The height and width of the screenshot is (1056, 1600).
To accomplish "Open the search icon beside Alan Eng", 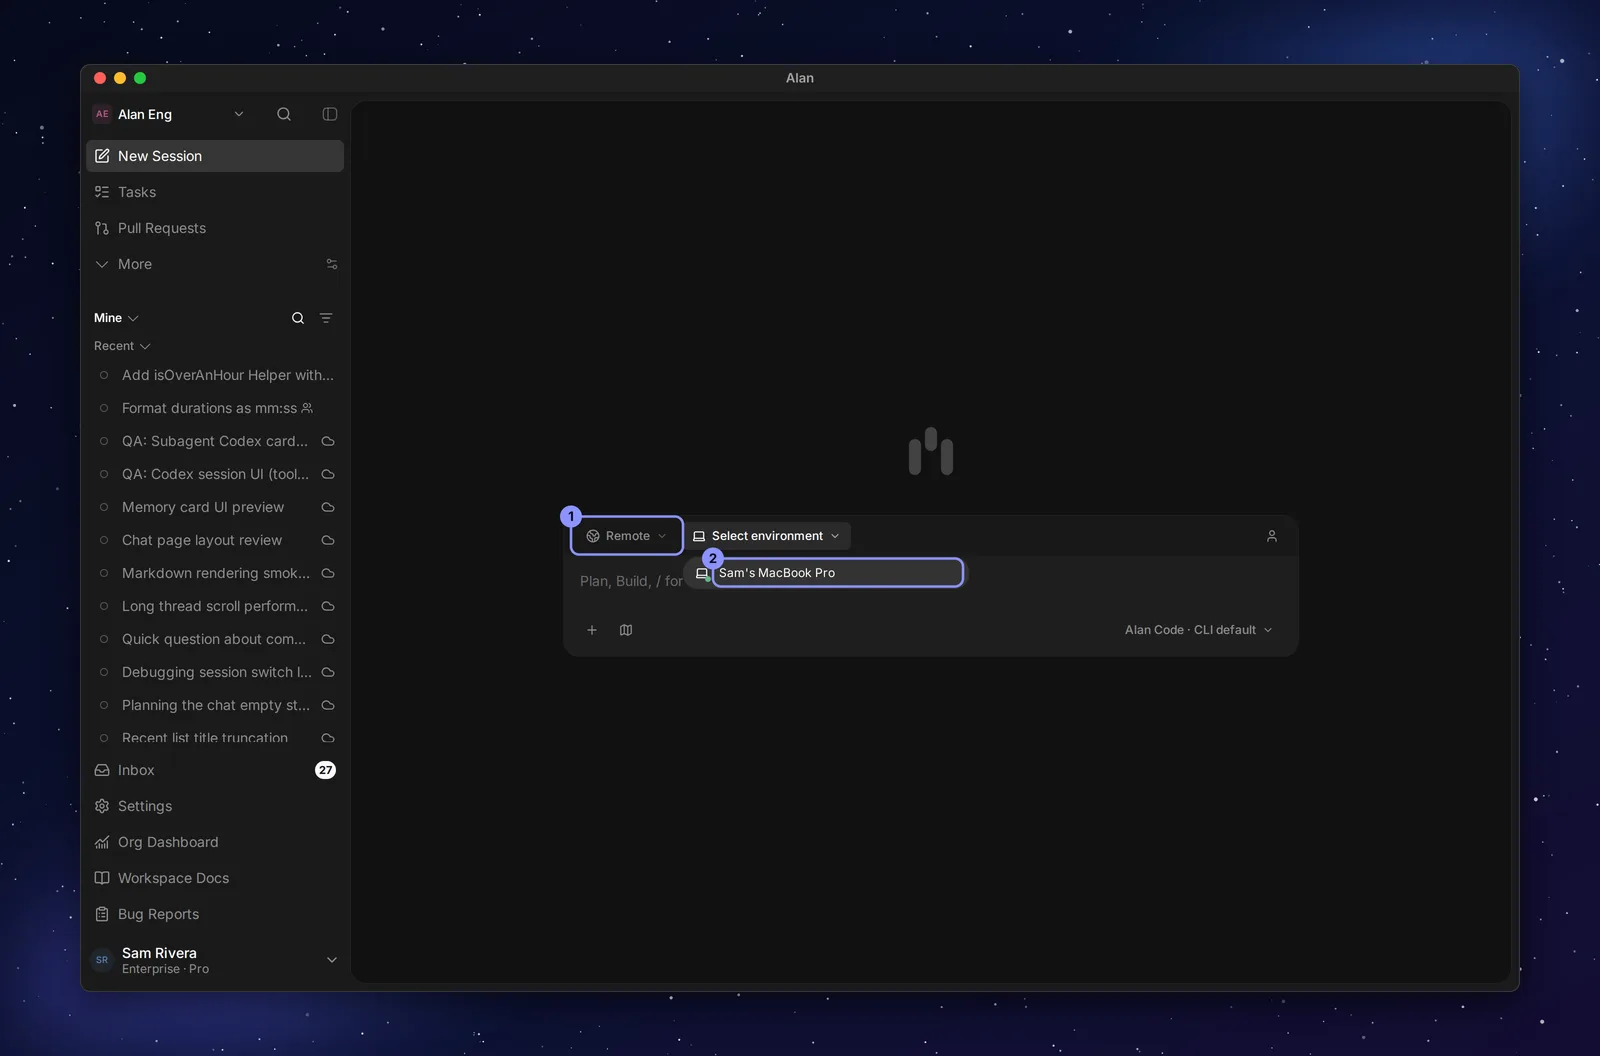I will pos(284,114).
